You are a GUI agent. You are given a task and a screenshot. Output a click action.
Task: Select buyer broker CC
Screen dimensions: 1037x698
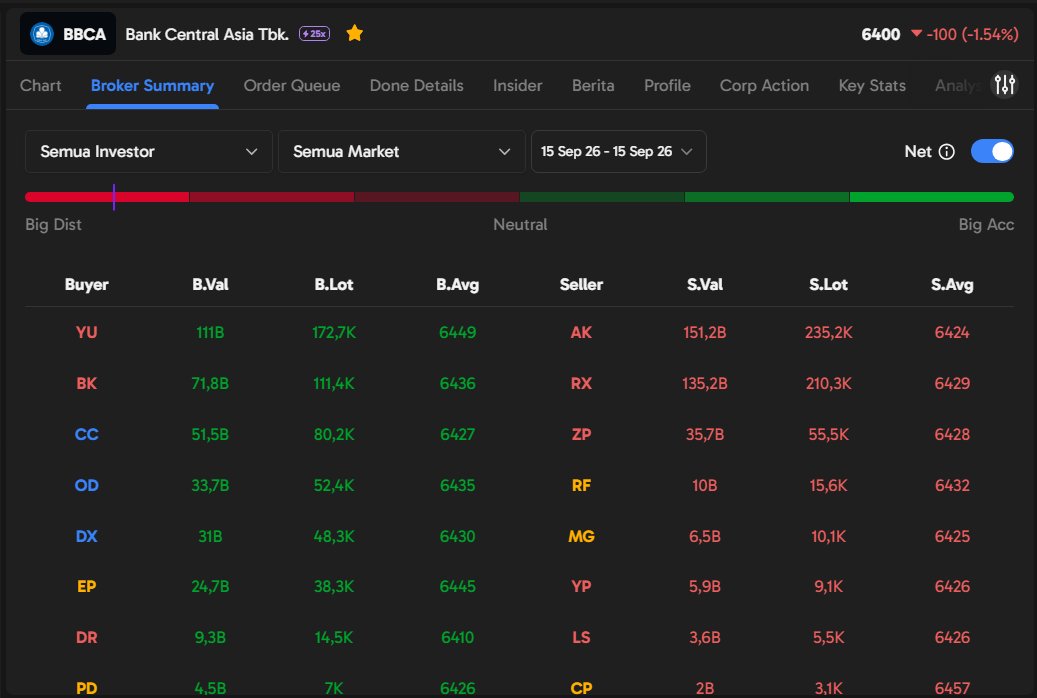pos(87,434)
